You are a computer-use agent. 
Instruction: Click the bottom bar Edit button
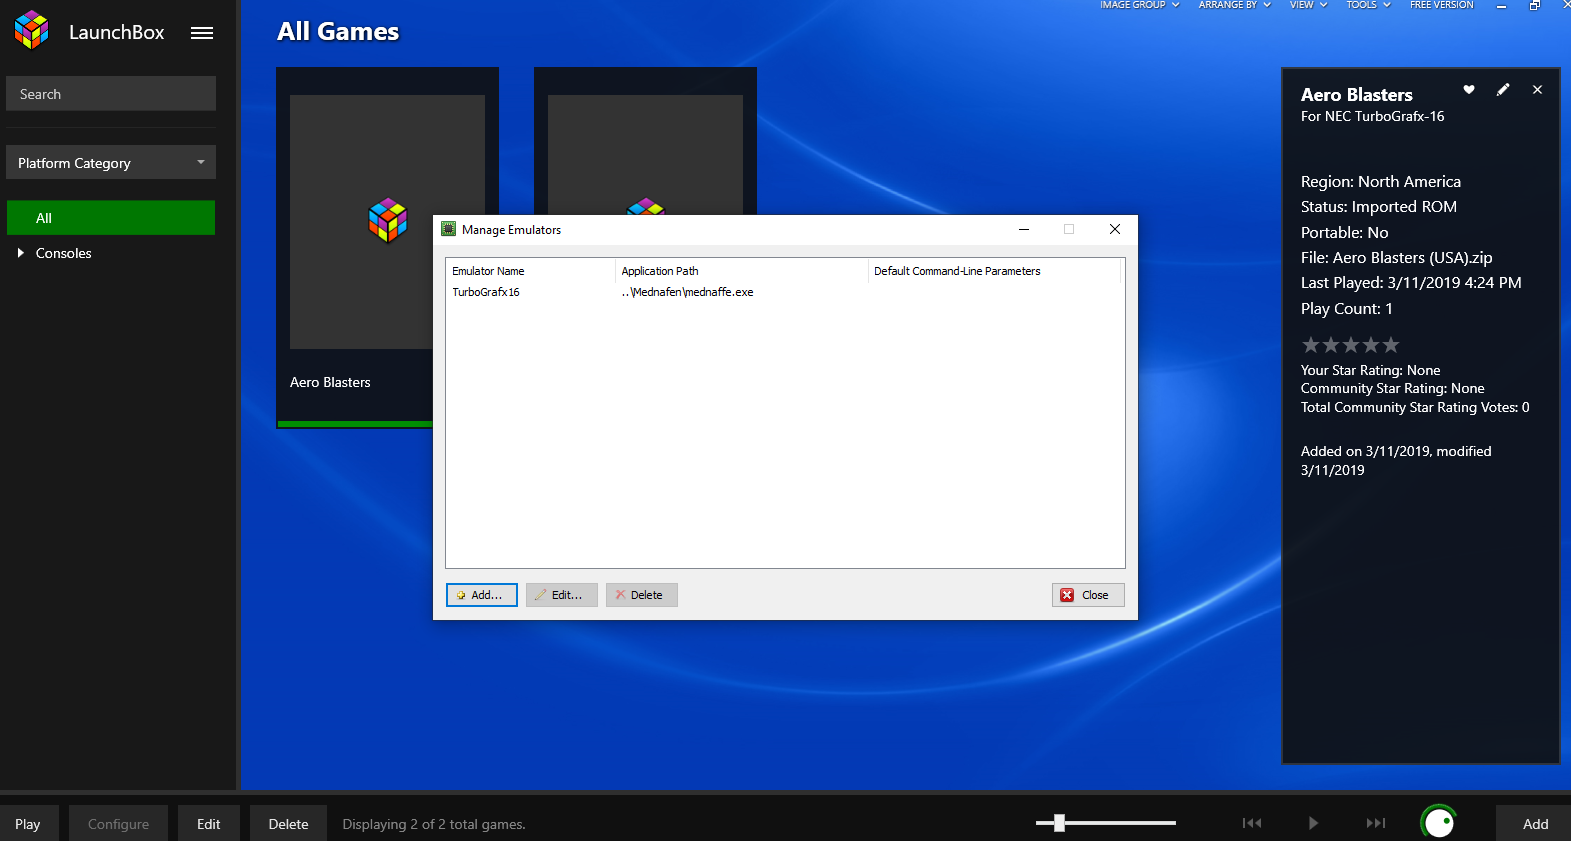click(209, 824)
